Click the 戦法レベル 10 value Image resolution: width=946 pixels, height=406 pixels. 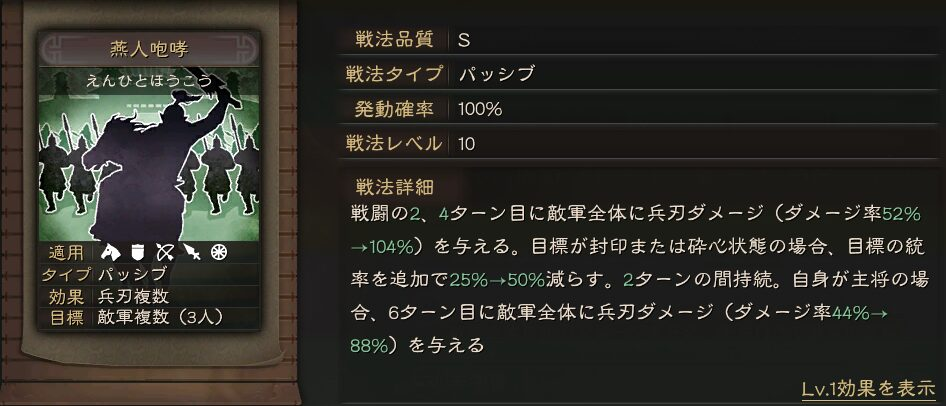(x=466, y=143)
